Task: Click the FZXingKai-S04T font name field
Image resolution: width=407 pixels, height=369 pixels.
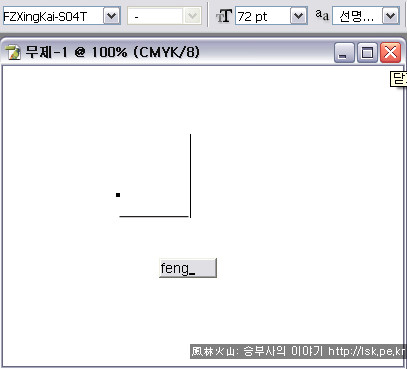Action: click(53, 16)
